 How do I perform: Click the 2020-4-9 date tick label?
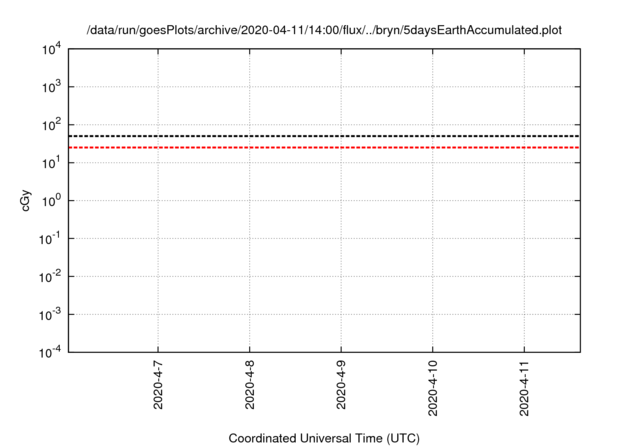[x=341, y=385]
